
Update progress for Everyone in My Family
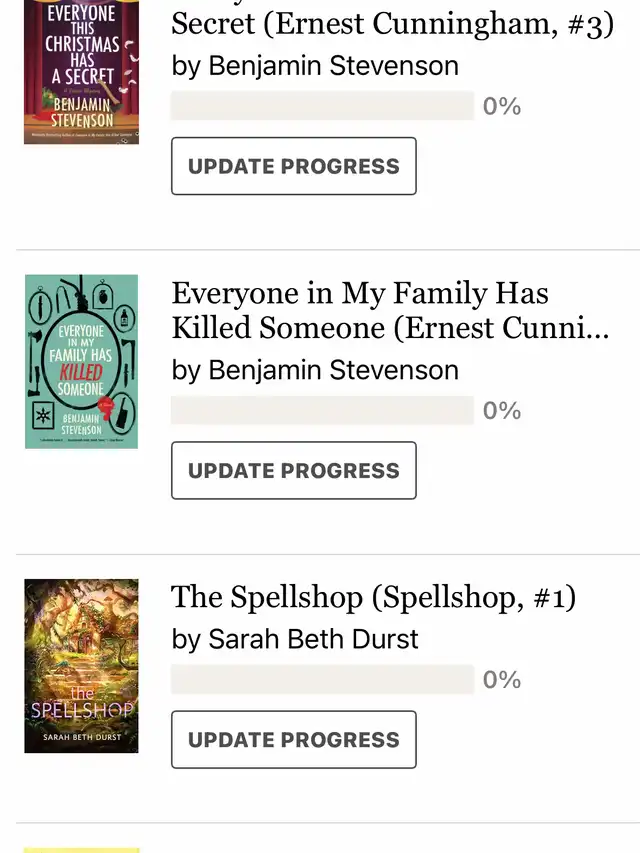pyautogui.click(x=294, y=470)
